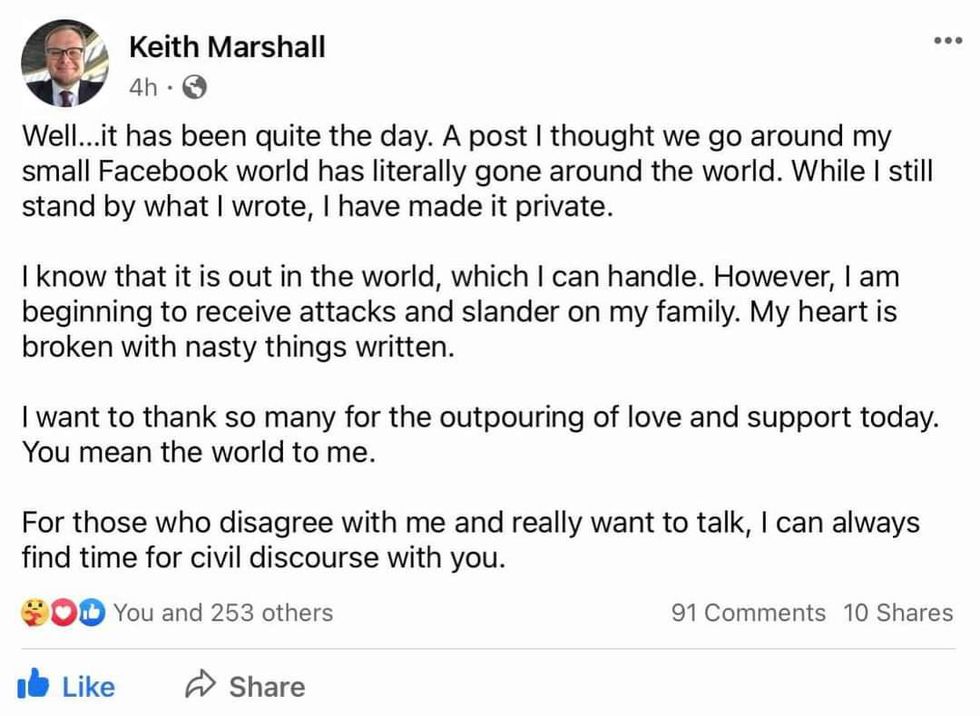The image size is (980, 716).
Task: Click the blue thumbs-up reaction icon near the count
Action: tap(91, 613)
